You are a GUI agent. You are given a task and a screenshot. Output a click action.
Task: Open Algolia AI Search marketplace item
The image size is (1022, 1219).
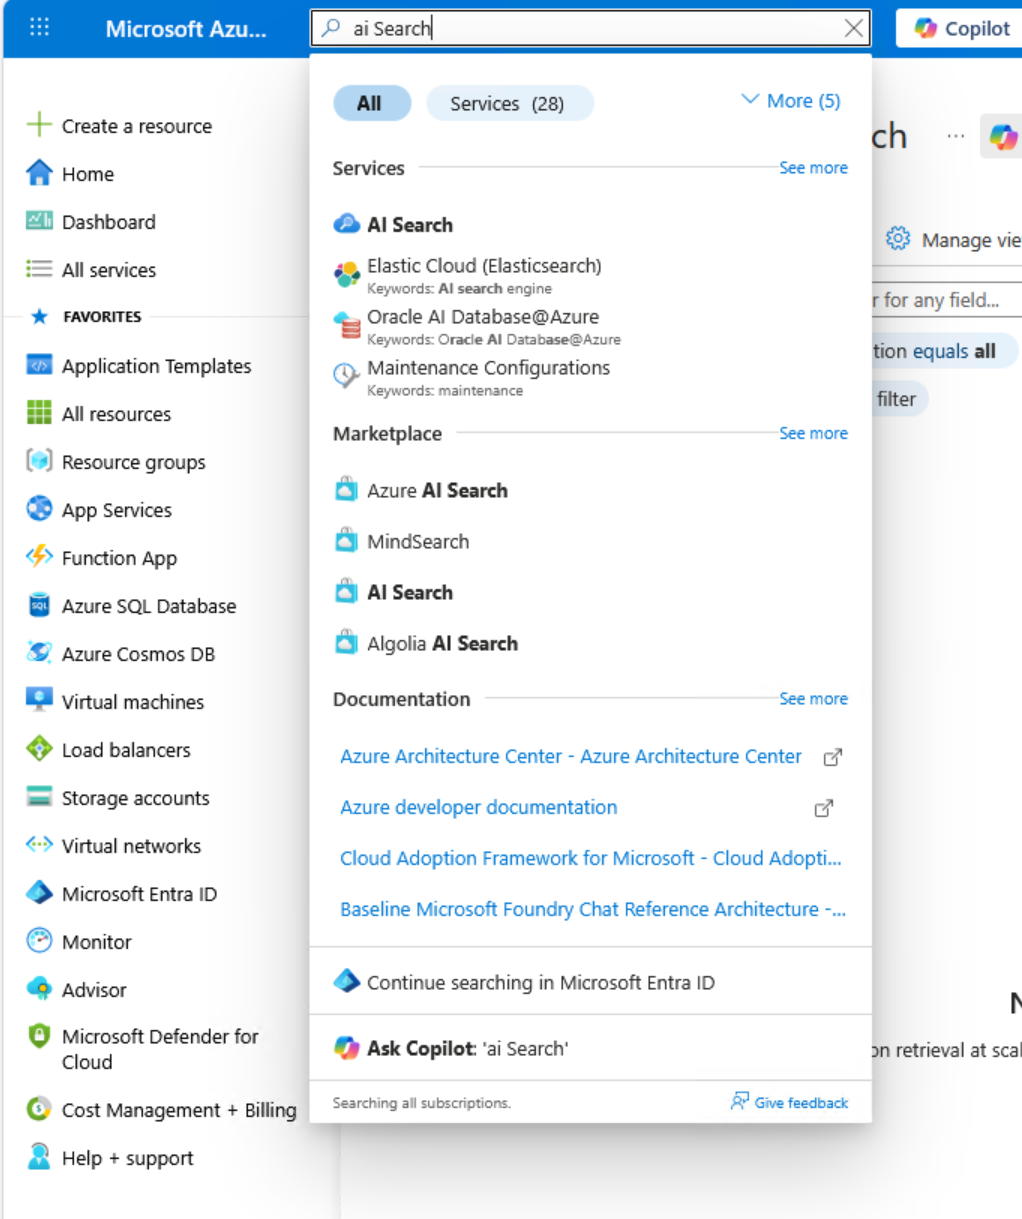point(590,643)
